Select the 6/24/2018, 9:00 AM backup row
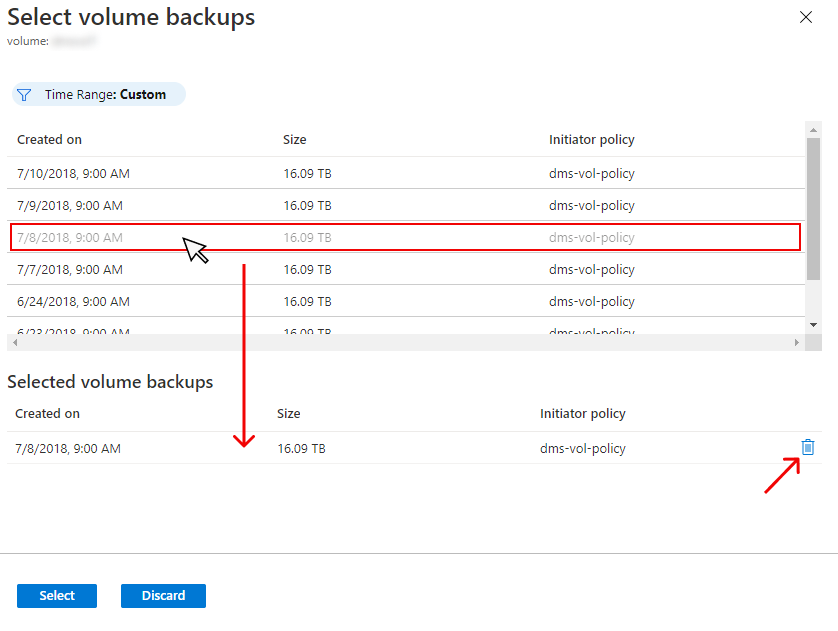838x631 pixels. (x=73, y=302)
